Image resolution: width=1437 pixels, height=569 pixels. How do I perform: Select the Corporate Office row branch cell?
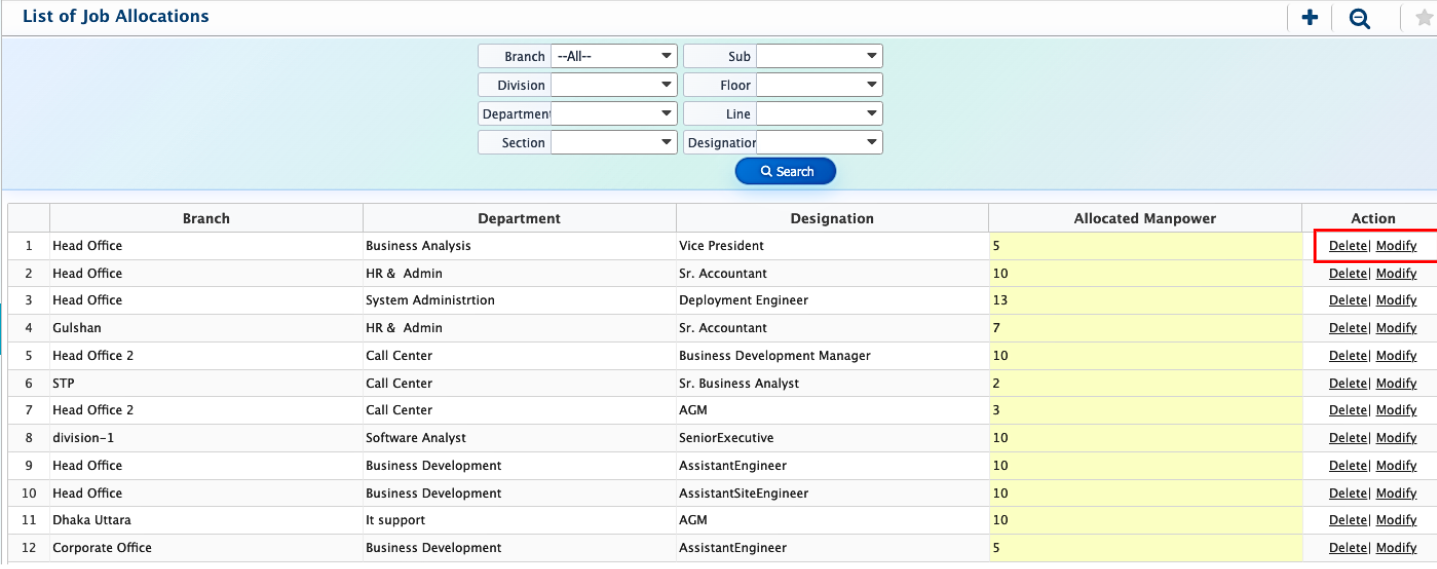pyautogui.click(x=205, y=548)
